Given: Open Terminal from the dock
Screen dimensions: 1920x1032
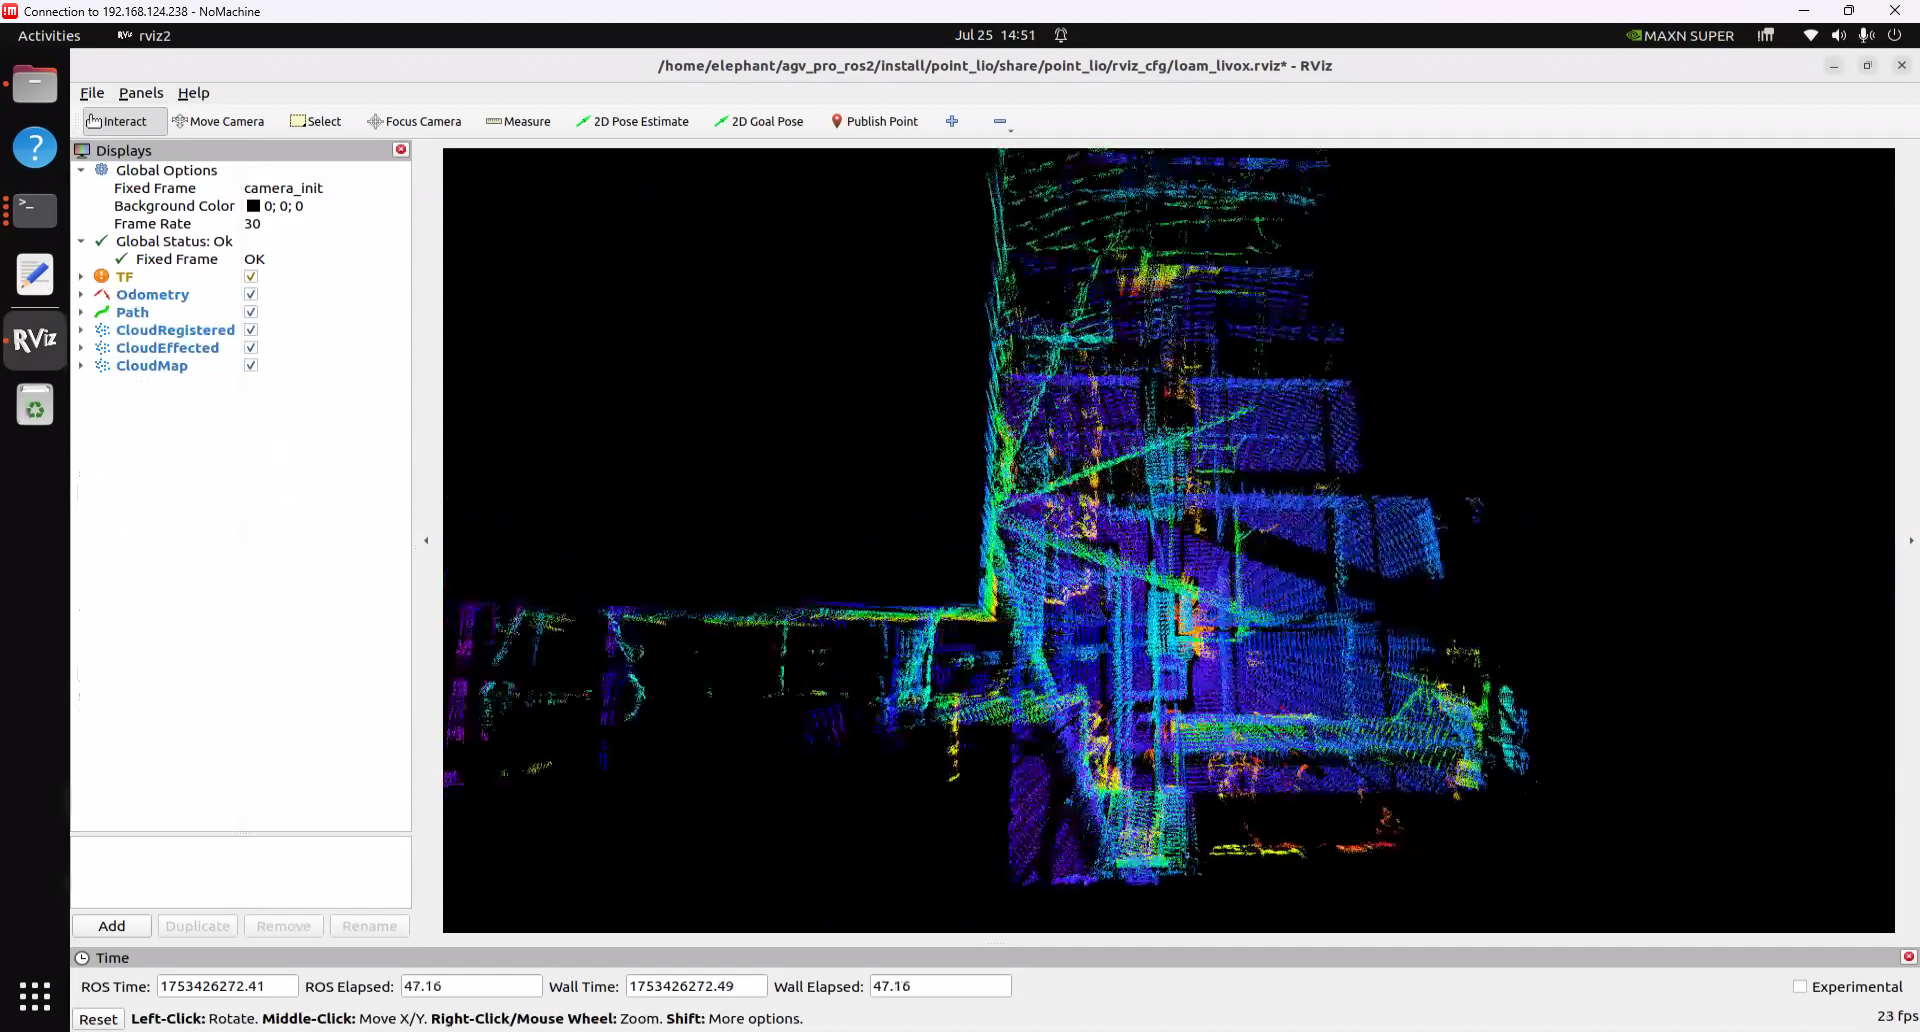Looking at the screenshot, I should pos(35,210).
